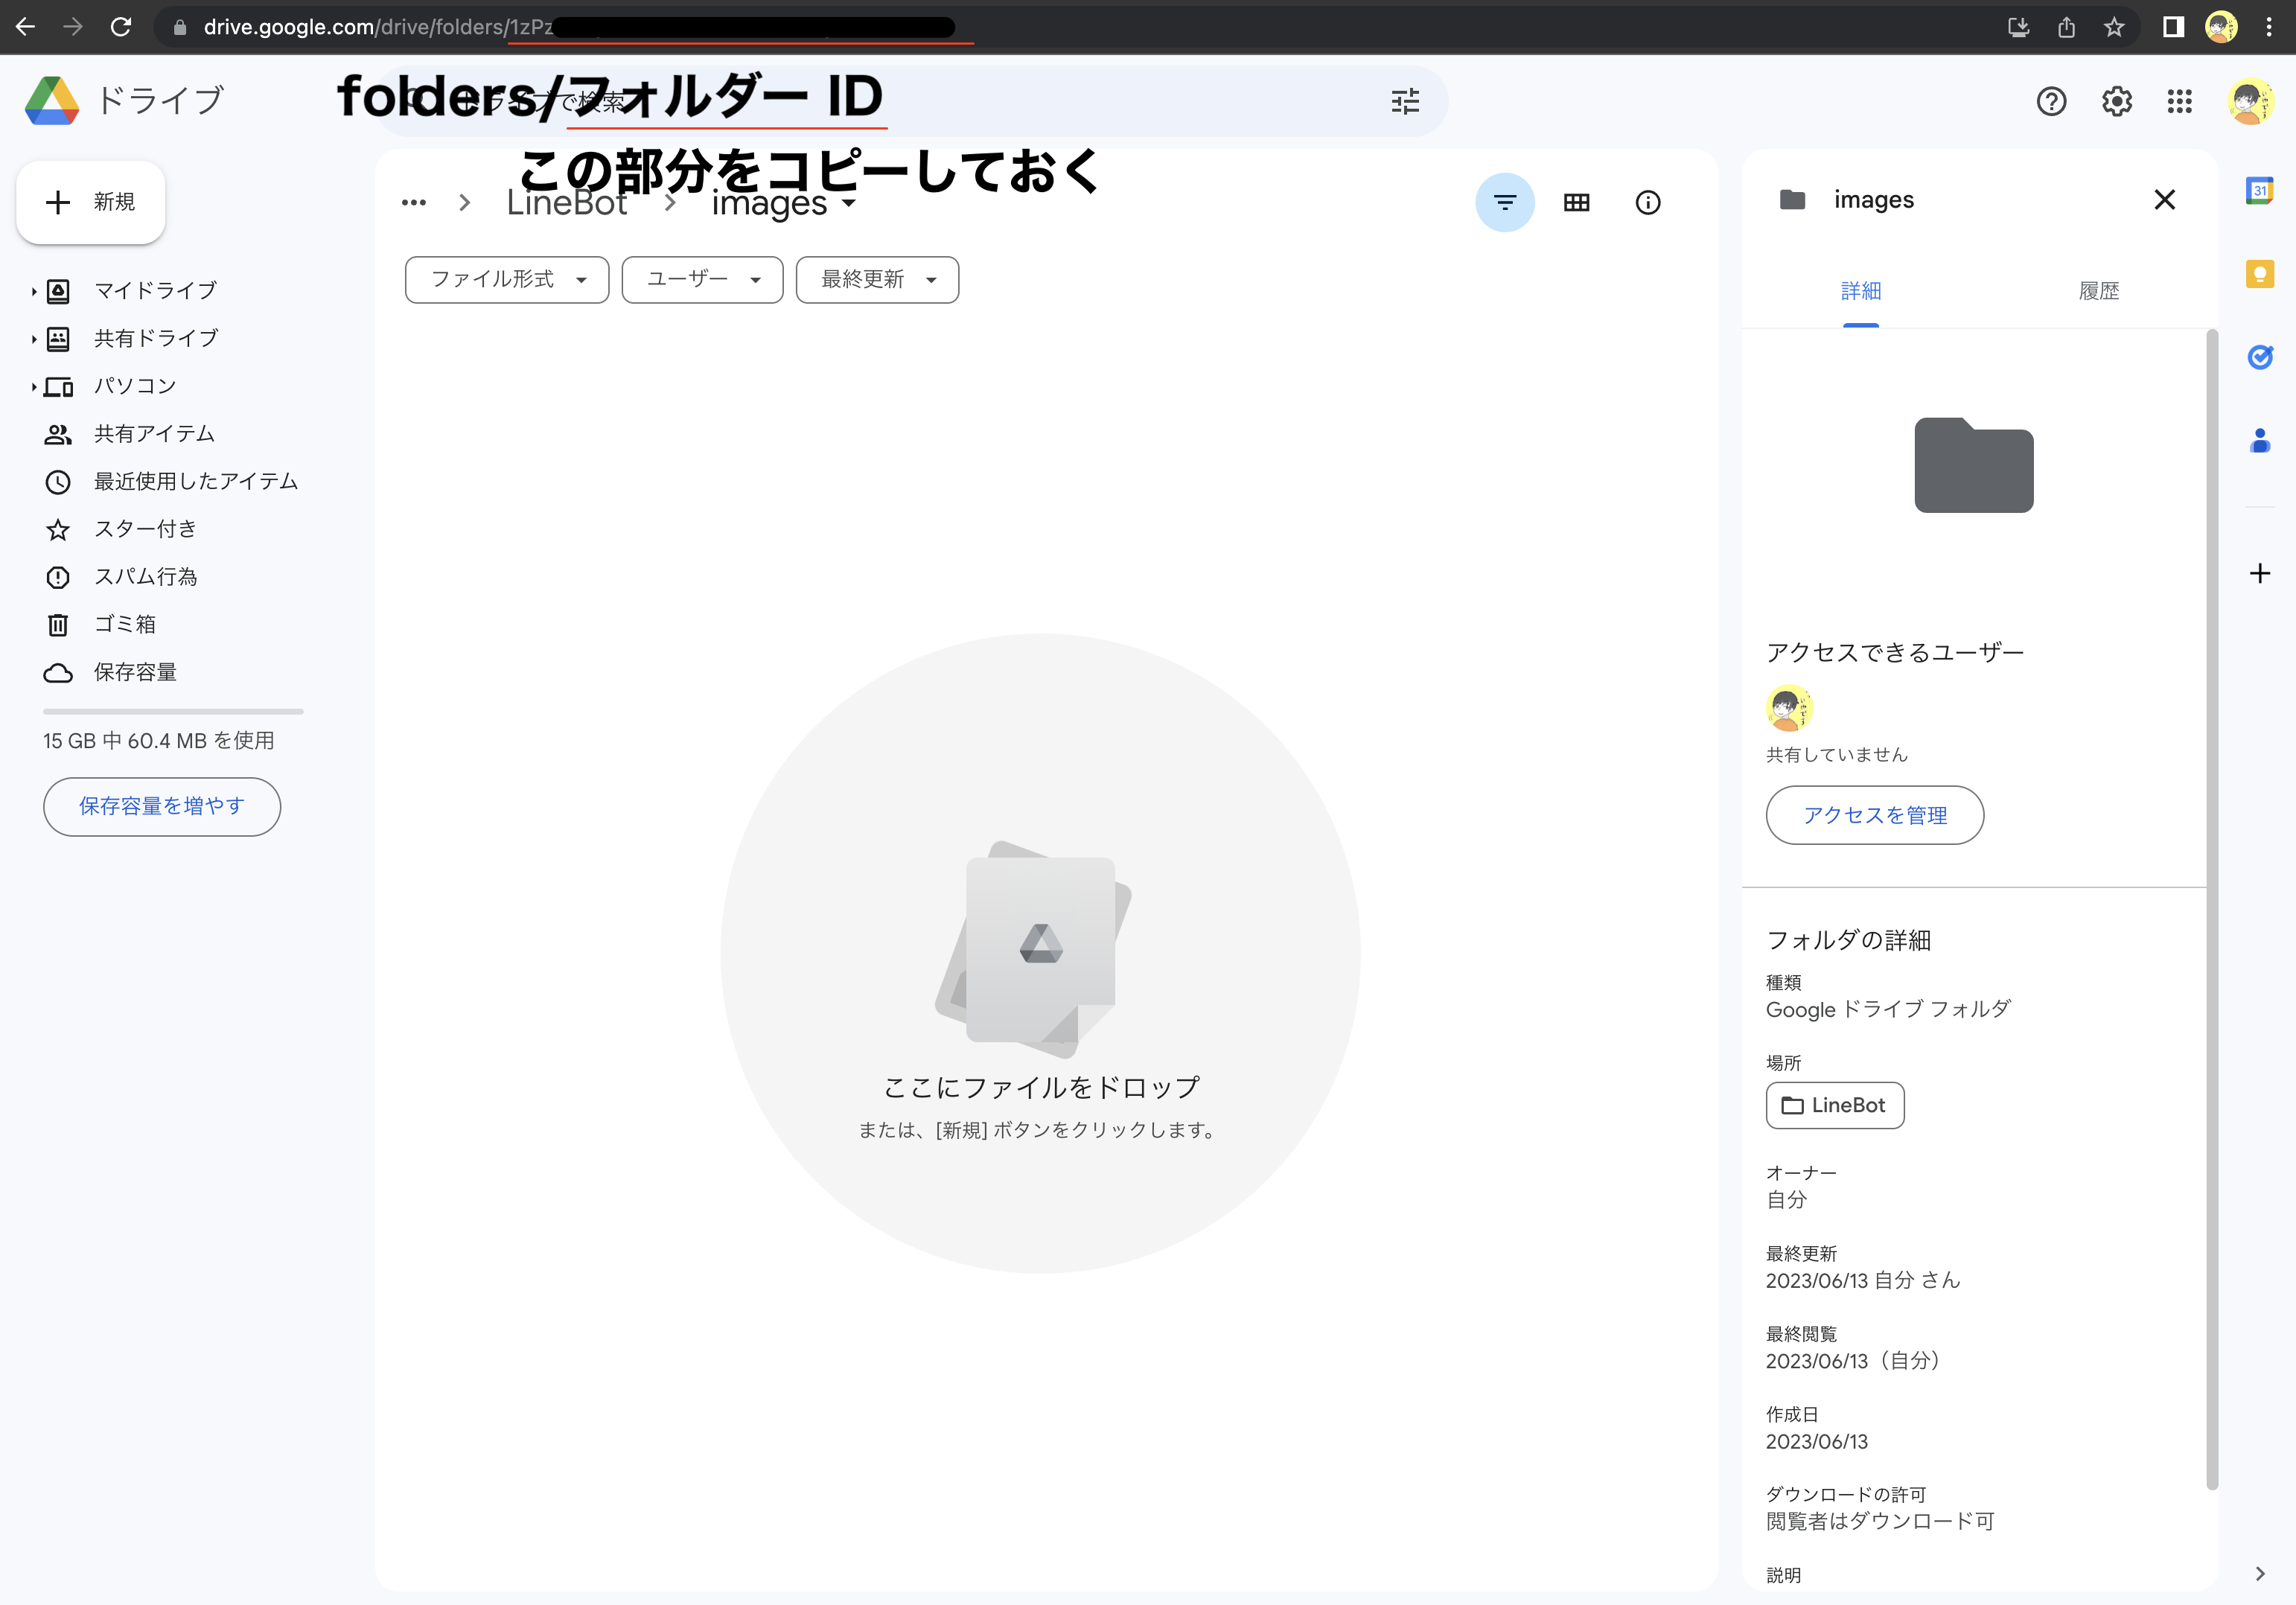This screenshot has width=2296, height=1605.
Task: Go to LineBot in the breadcrumb
Action: tap(567, 203)
